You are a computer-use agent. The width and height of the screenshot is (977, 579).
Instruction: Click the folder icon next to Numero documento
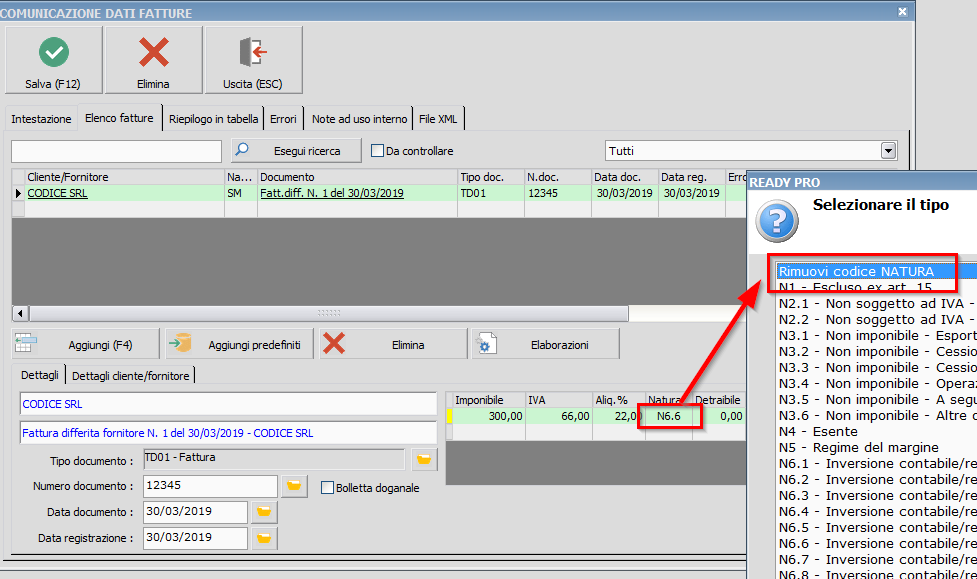pos(294,486)
